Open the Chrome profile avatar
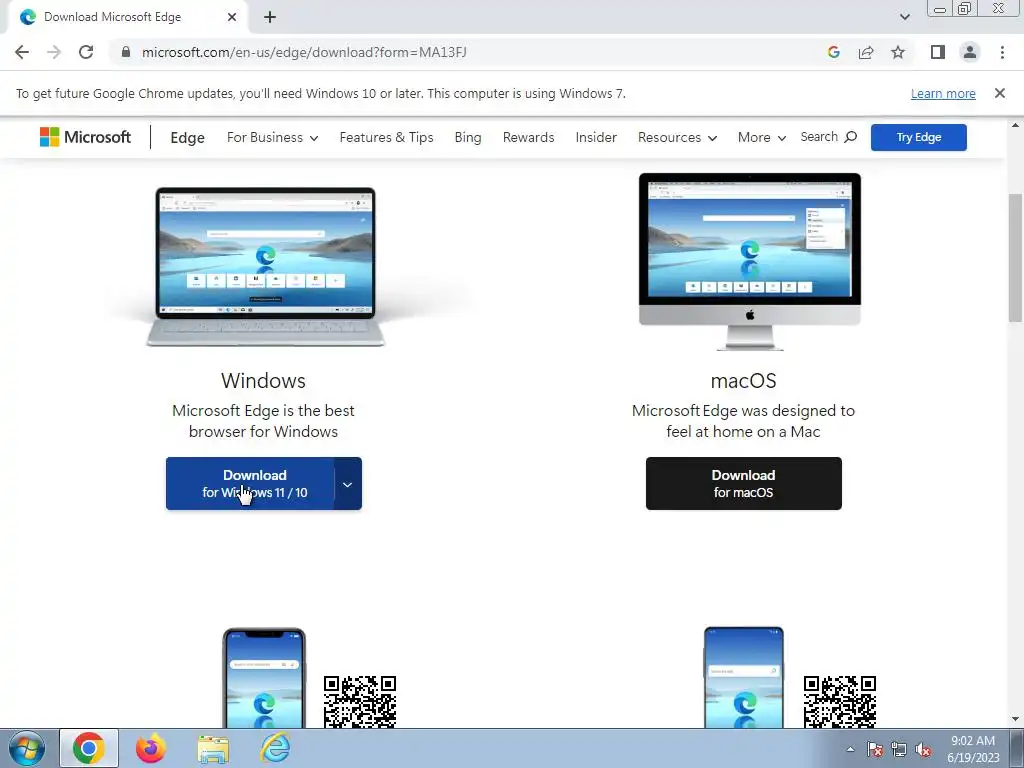Screen dimensions: 1024x768 pyautogui.click(x=970, y=52)
